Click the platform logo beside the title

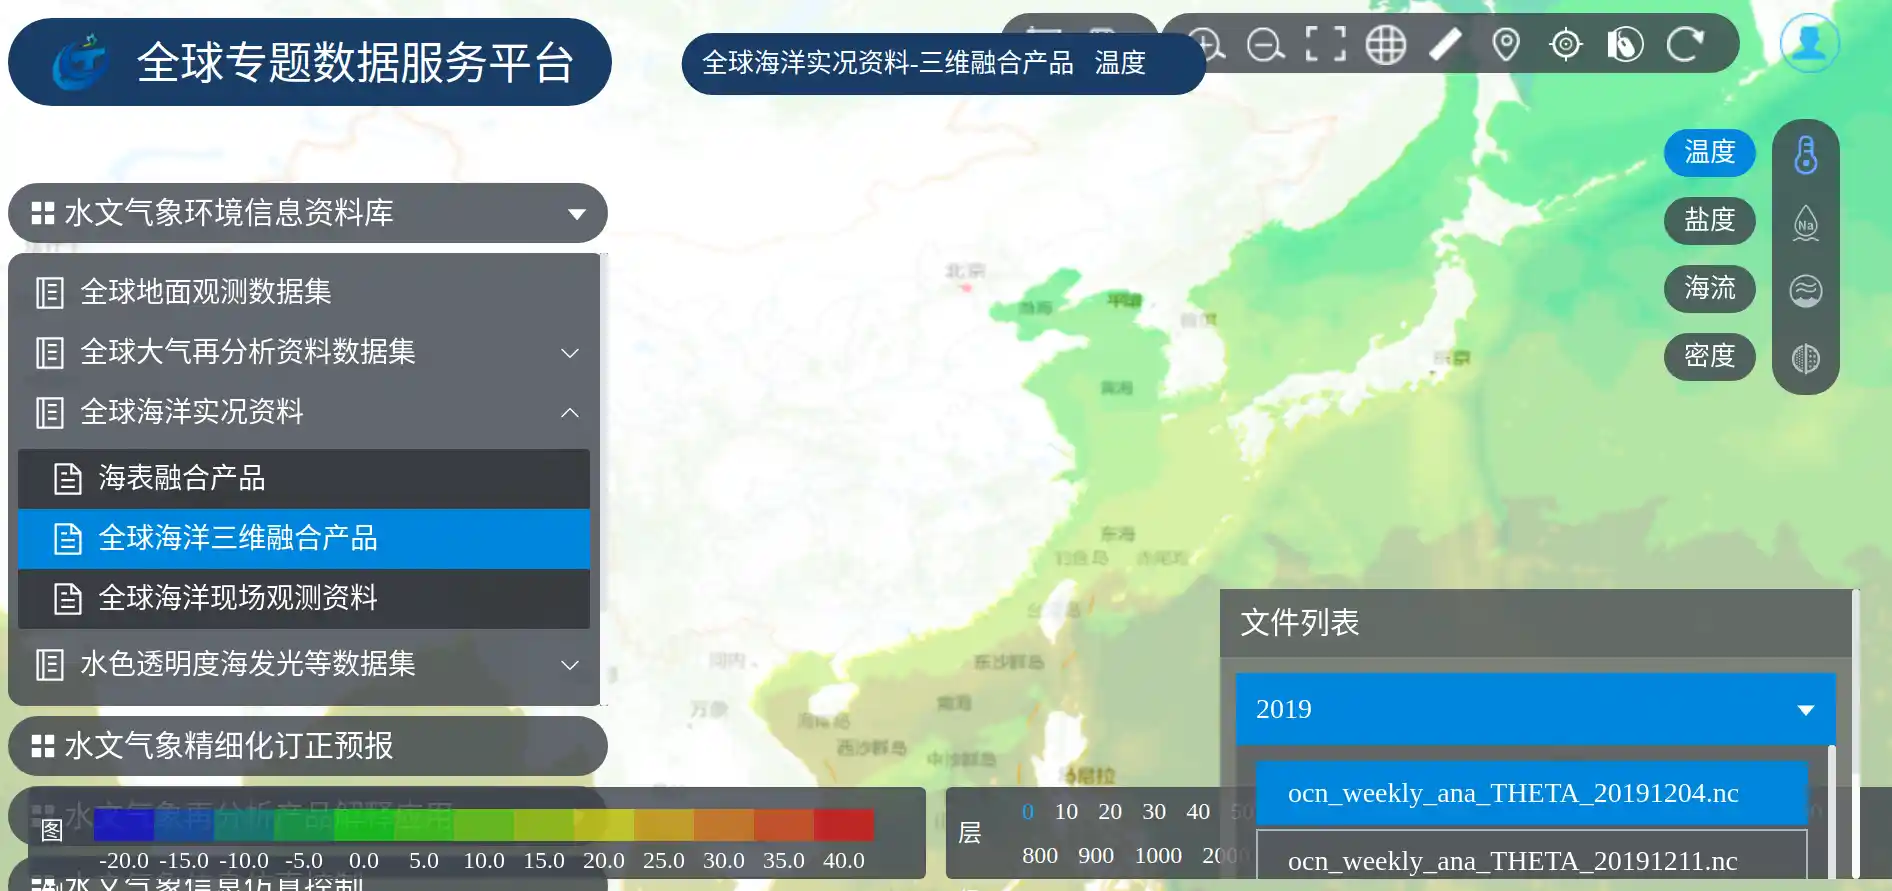tap(80, 62)
